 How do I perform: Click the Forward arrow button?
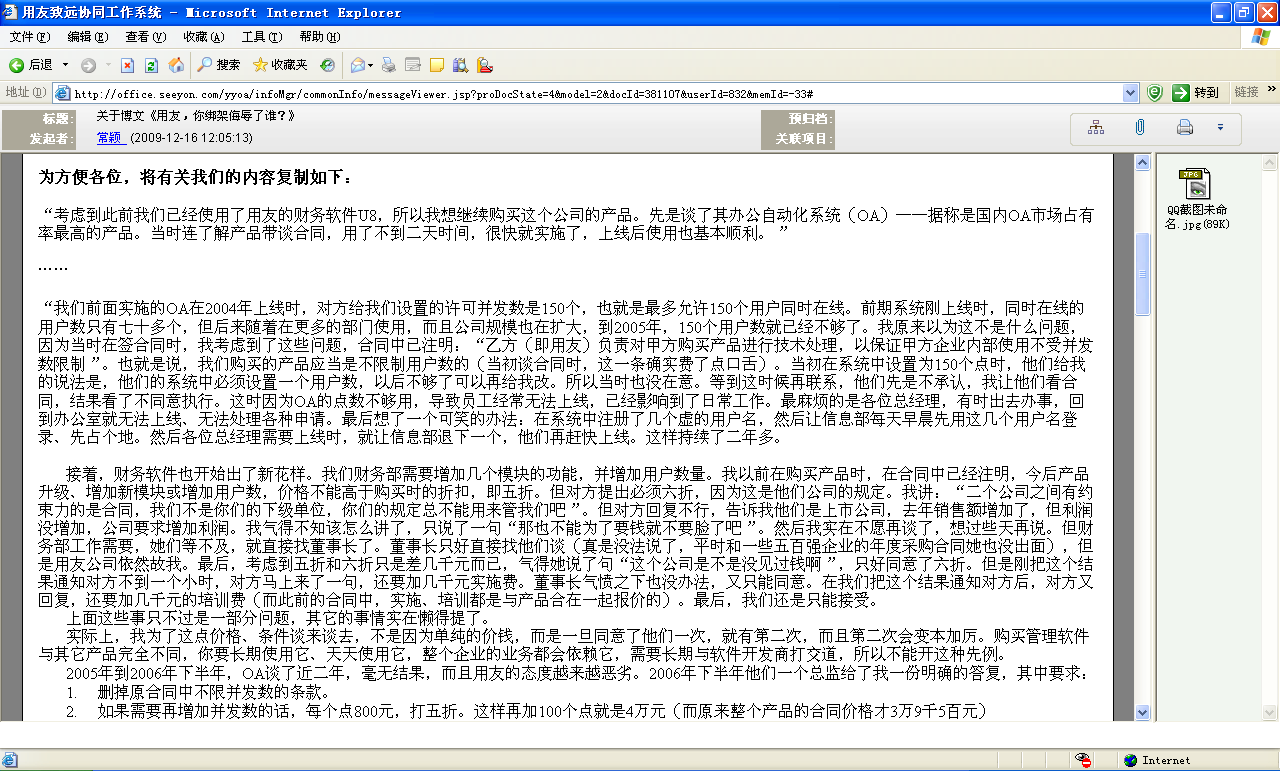[x=88, y=65]
